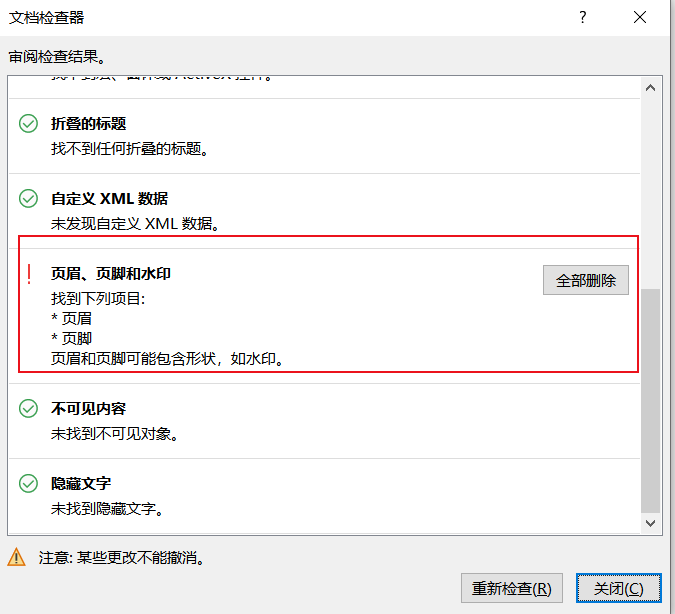This screenshot has width=675, height=614.
Task: Click the text 未找到隐藏文字。
Action: [107, 509]
